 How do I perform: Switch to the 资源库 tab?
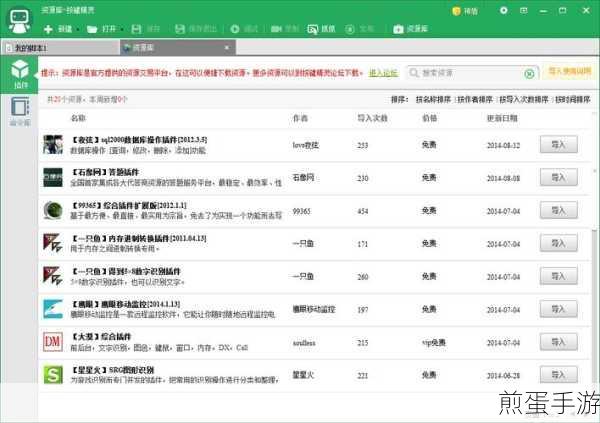[x=178, y=48]
